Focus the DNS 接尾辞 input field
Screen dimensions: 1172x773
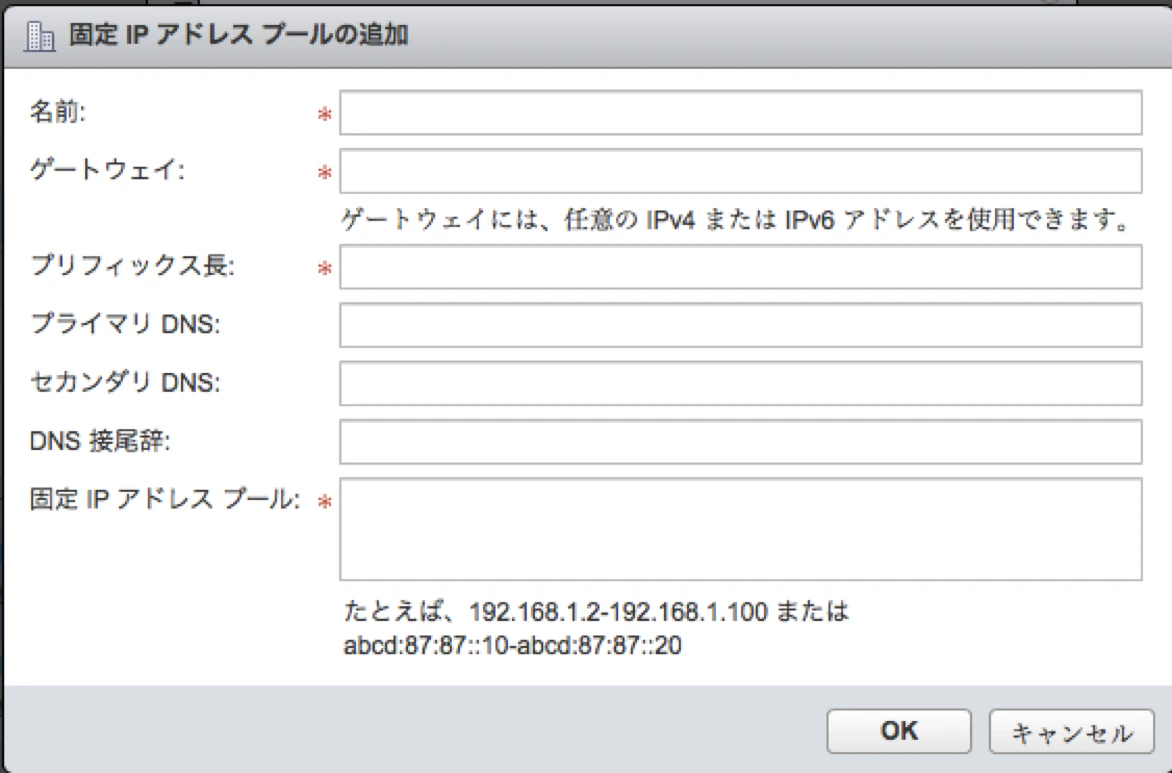741,442
